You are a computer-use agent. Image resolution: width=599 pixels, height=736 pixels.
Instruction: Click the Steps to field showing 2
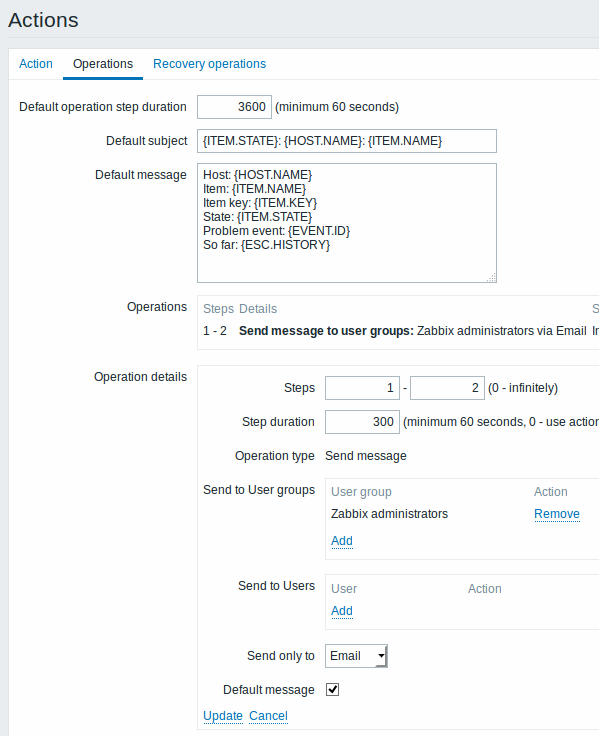tap(447, 388)
